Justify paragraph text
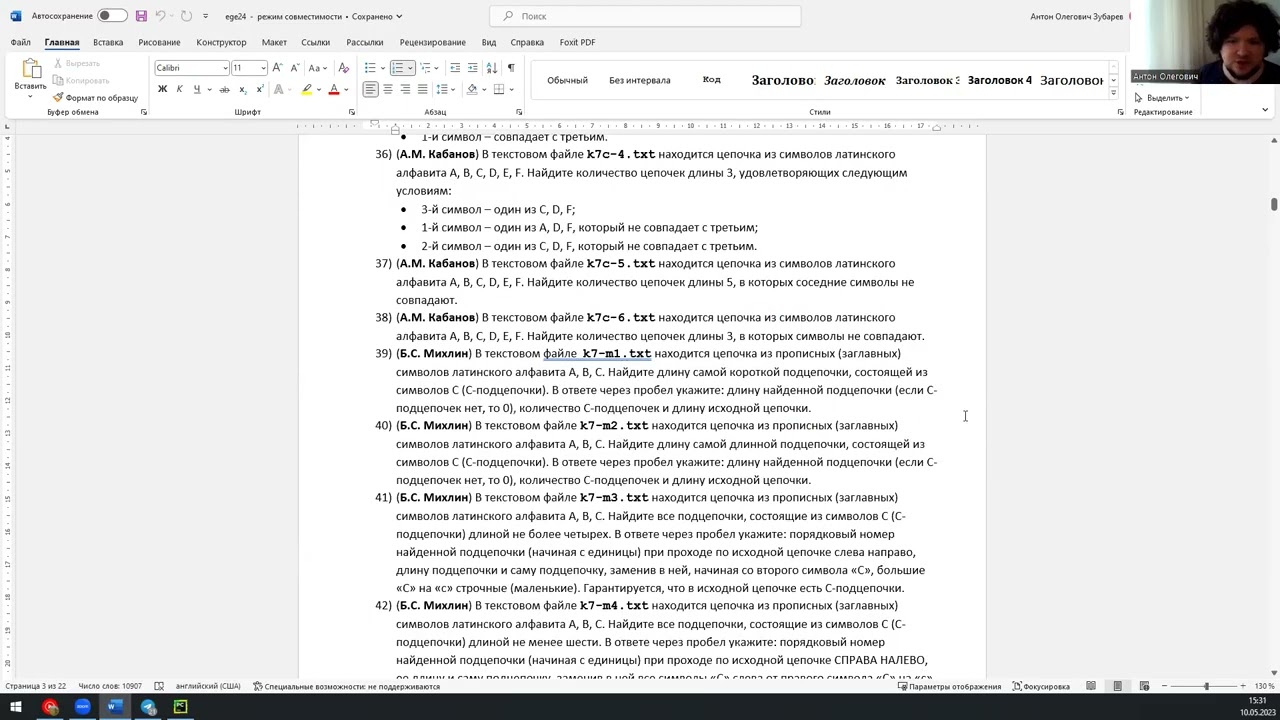Screen dimensions: 1280x720 (x=422, y=89)
